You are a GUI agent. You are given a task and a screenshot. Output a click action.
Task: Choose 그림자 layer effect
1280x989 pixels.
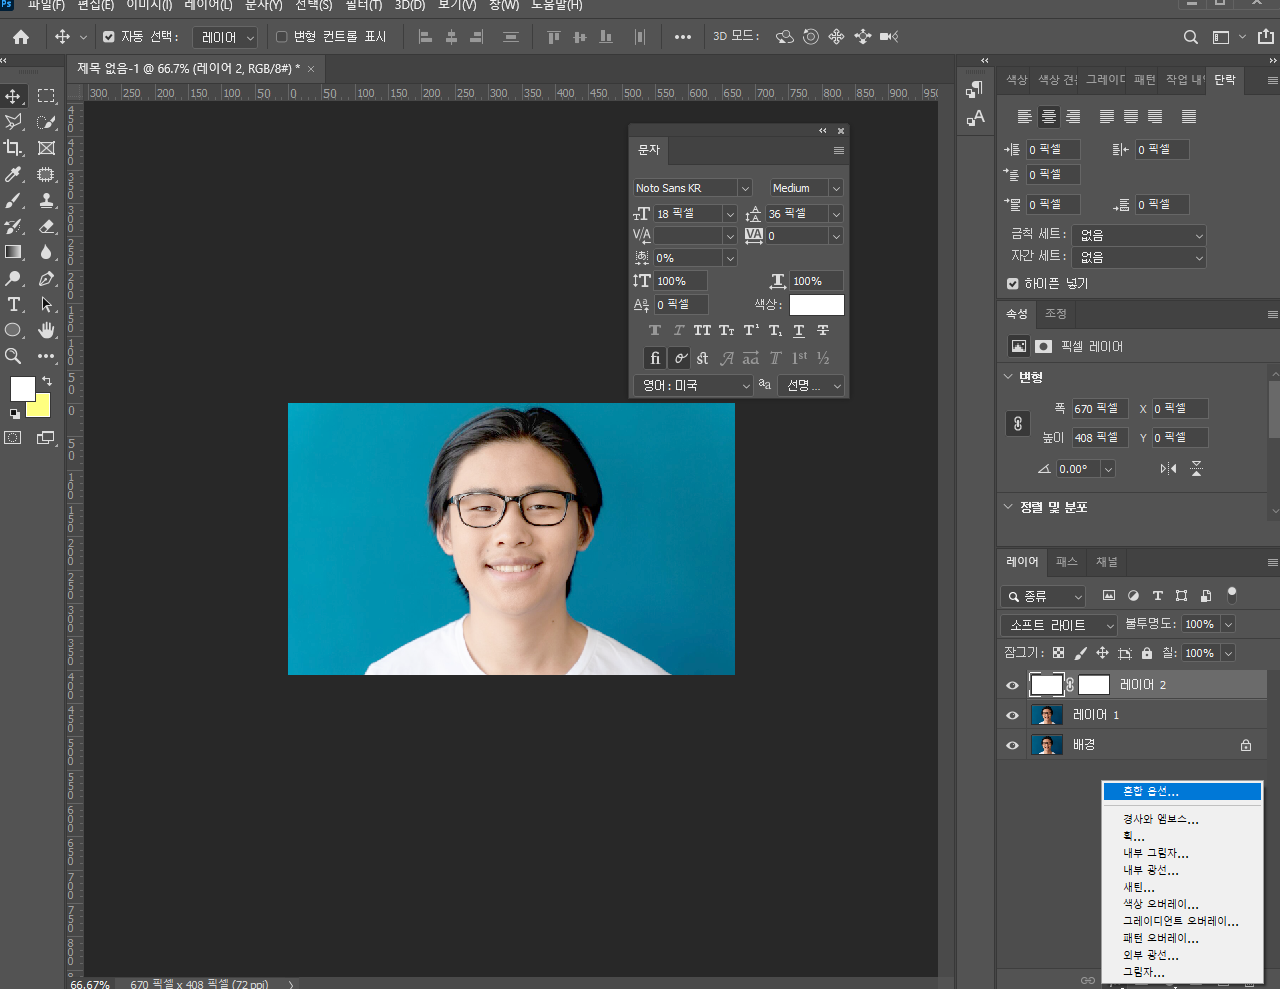click(x=1143, y=972)
